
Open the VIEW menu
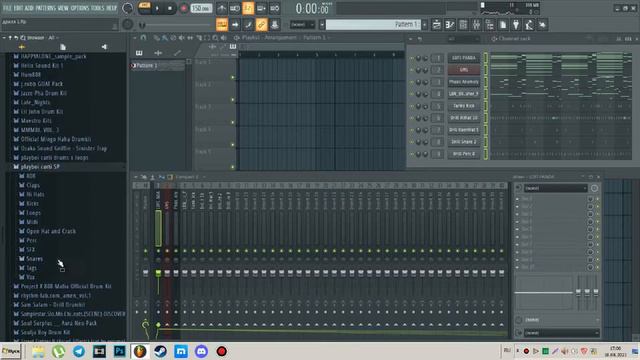(x=63, y=8)
